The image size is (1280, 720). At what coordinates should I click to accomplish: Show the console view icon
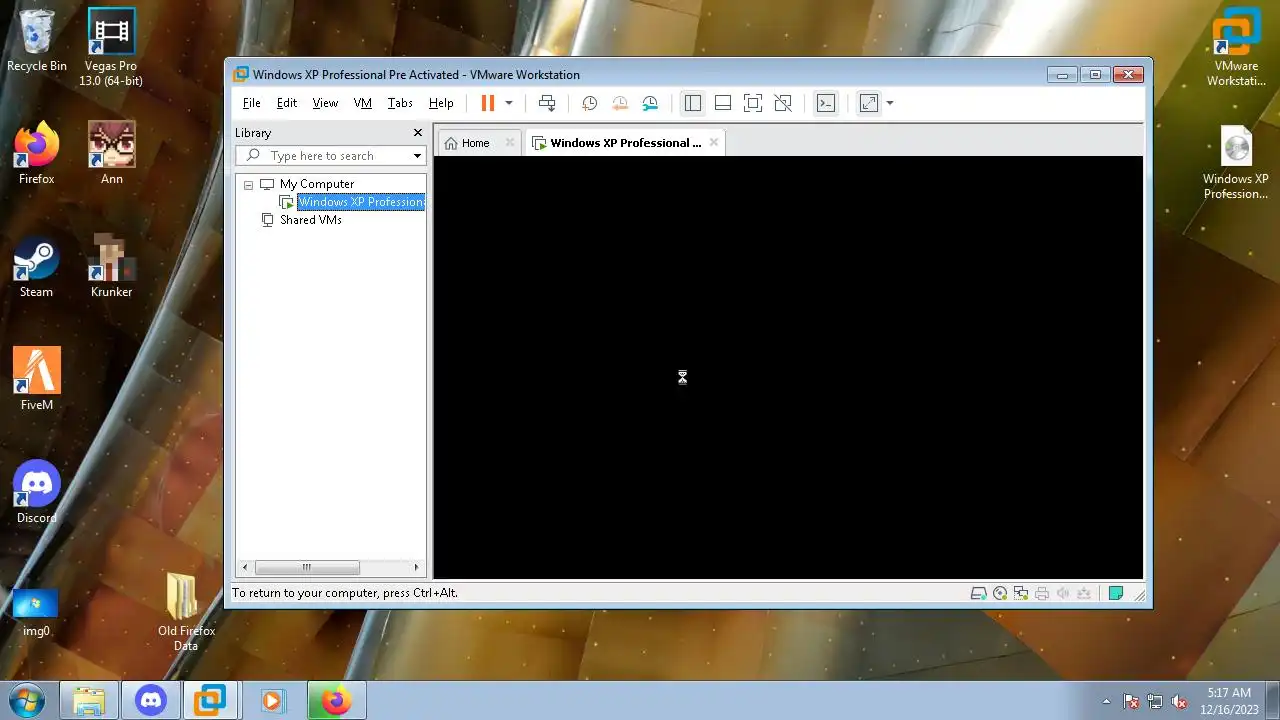(825, 103)
